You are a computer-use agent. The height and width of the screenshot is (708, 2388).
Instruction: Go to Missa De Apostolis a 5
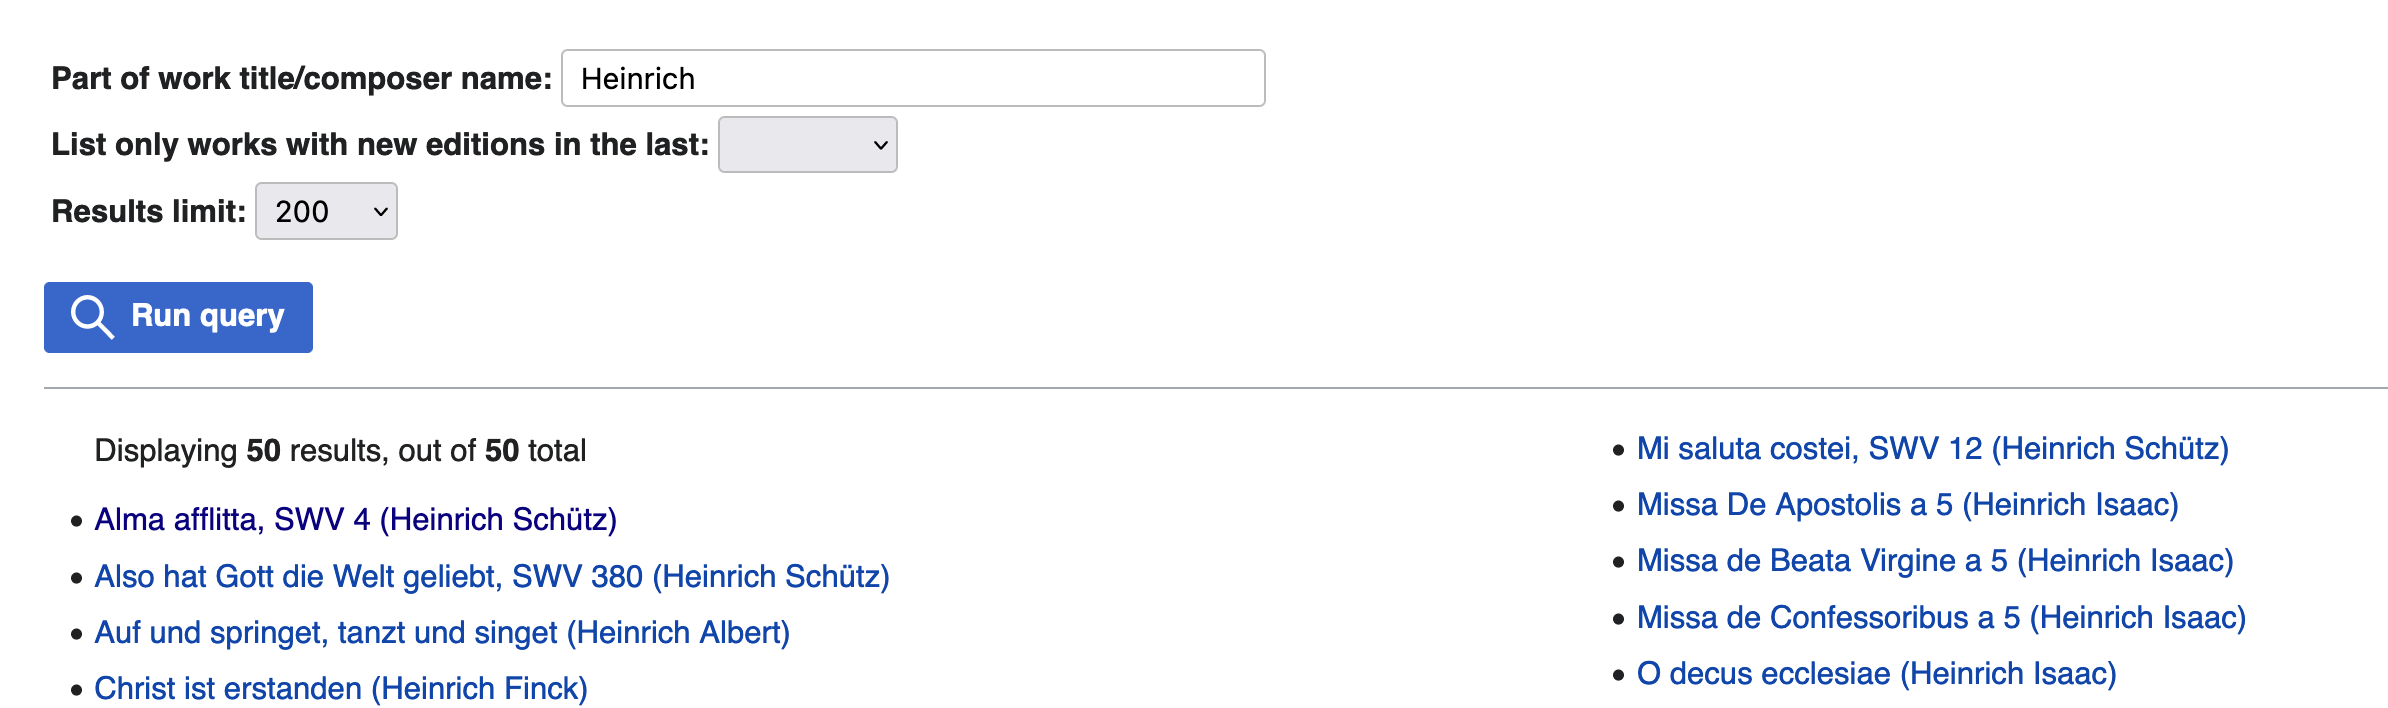[x=1907, y=505]
